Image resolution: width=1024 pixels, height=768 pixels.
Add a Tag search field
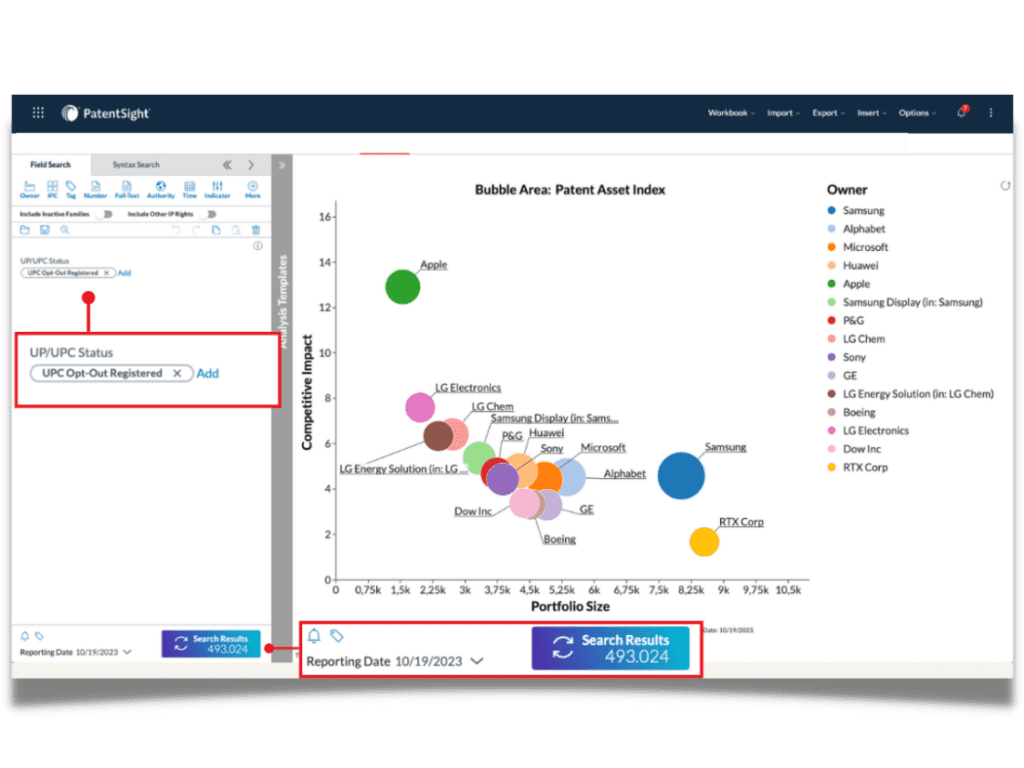71,189
